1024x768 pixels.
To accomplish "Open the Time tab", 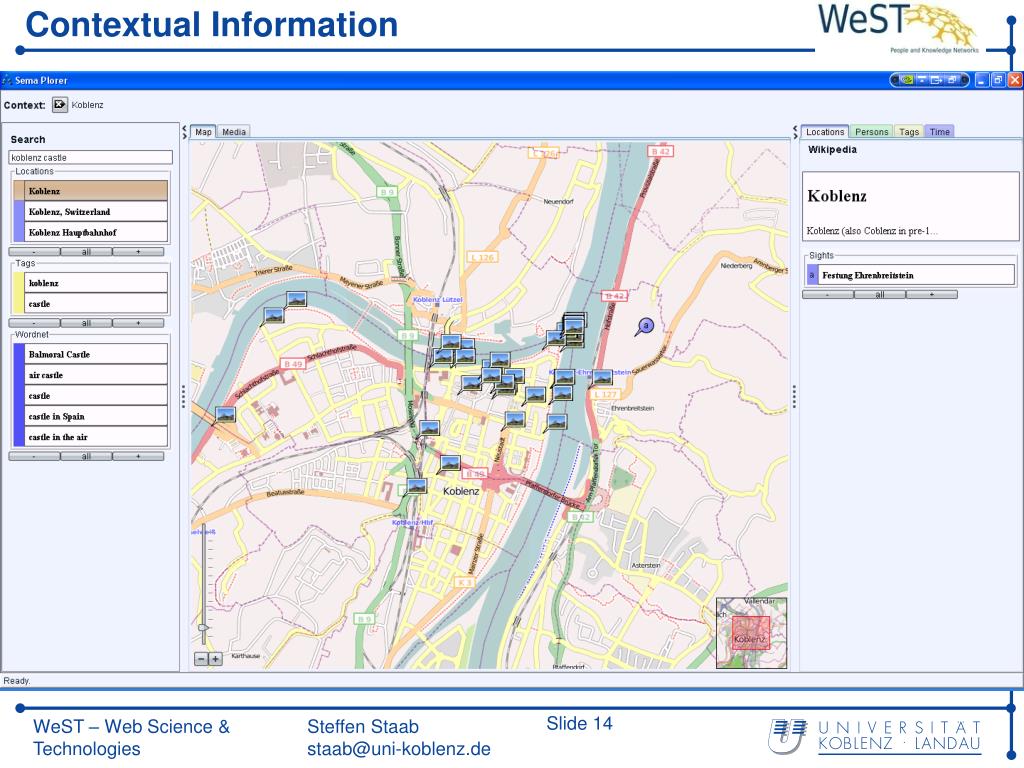I will 940,132.
